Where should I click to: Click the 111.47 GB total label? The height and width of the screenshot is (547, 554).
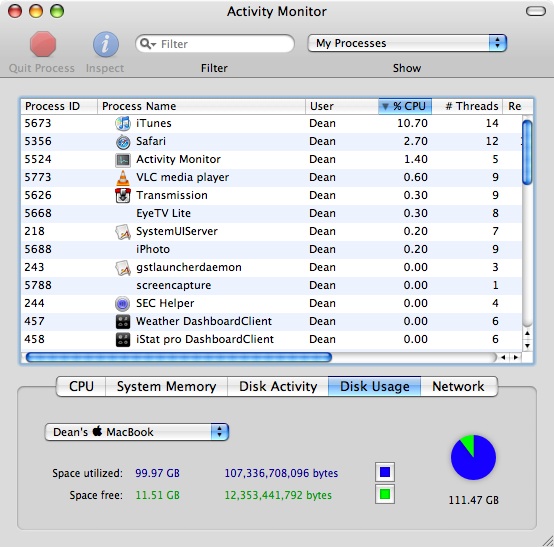(x=473, y=500)
